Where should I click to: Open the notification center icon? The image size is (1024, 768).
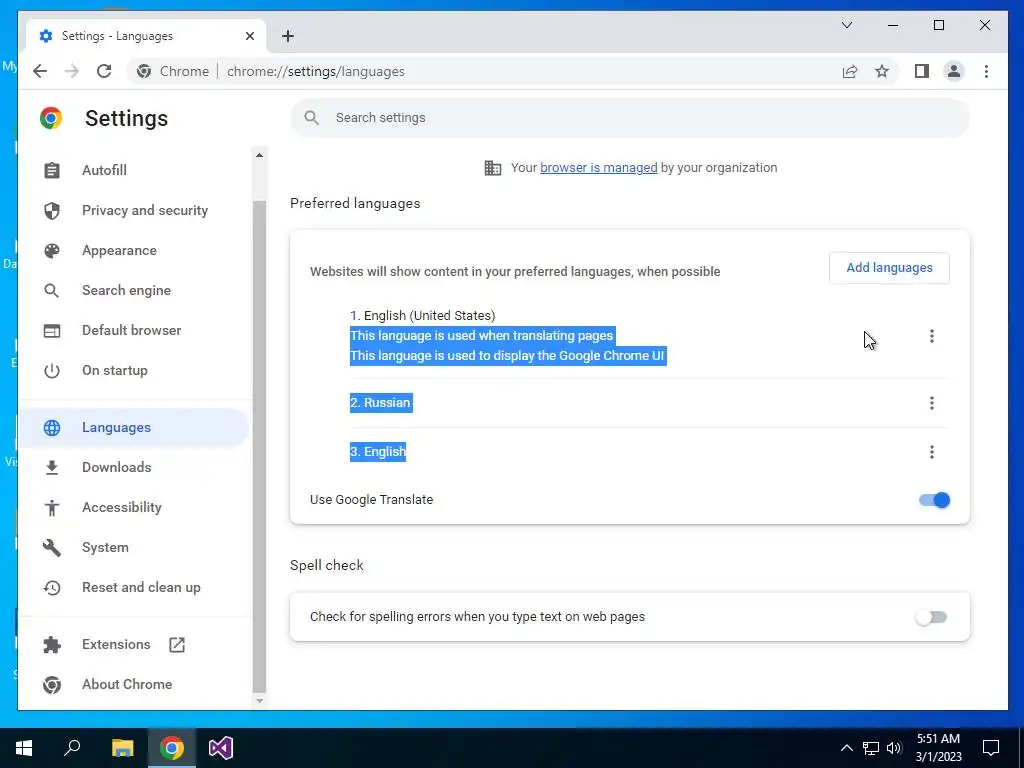click(x=991, y=748)
